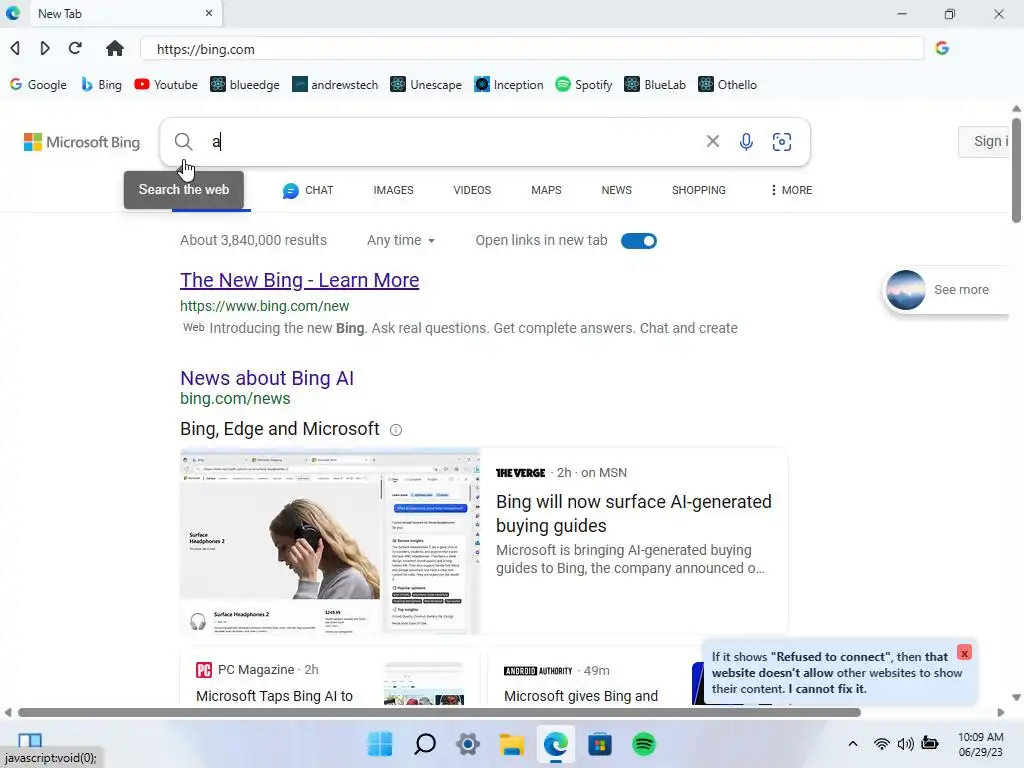1024x768 pixels.
Task: Expand the Any time filter dropdown
Action: [x=401, y=240]
